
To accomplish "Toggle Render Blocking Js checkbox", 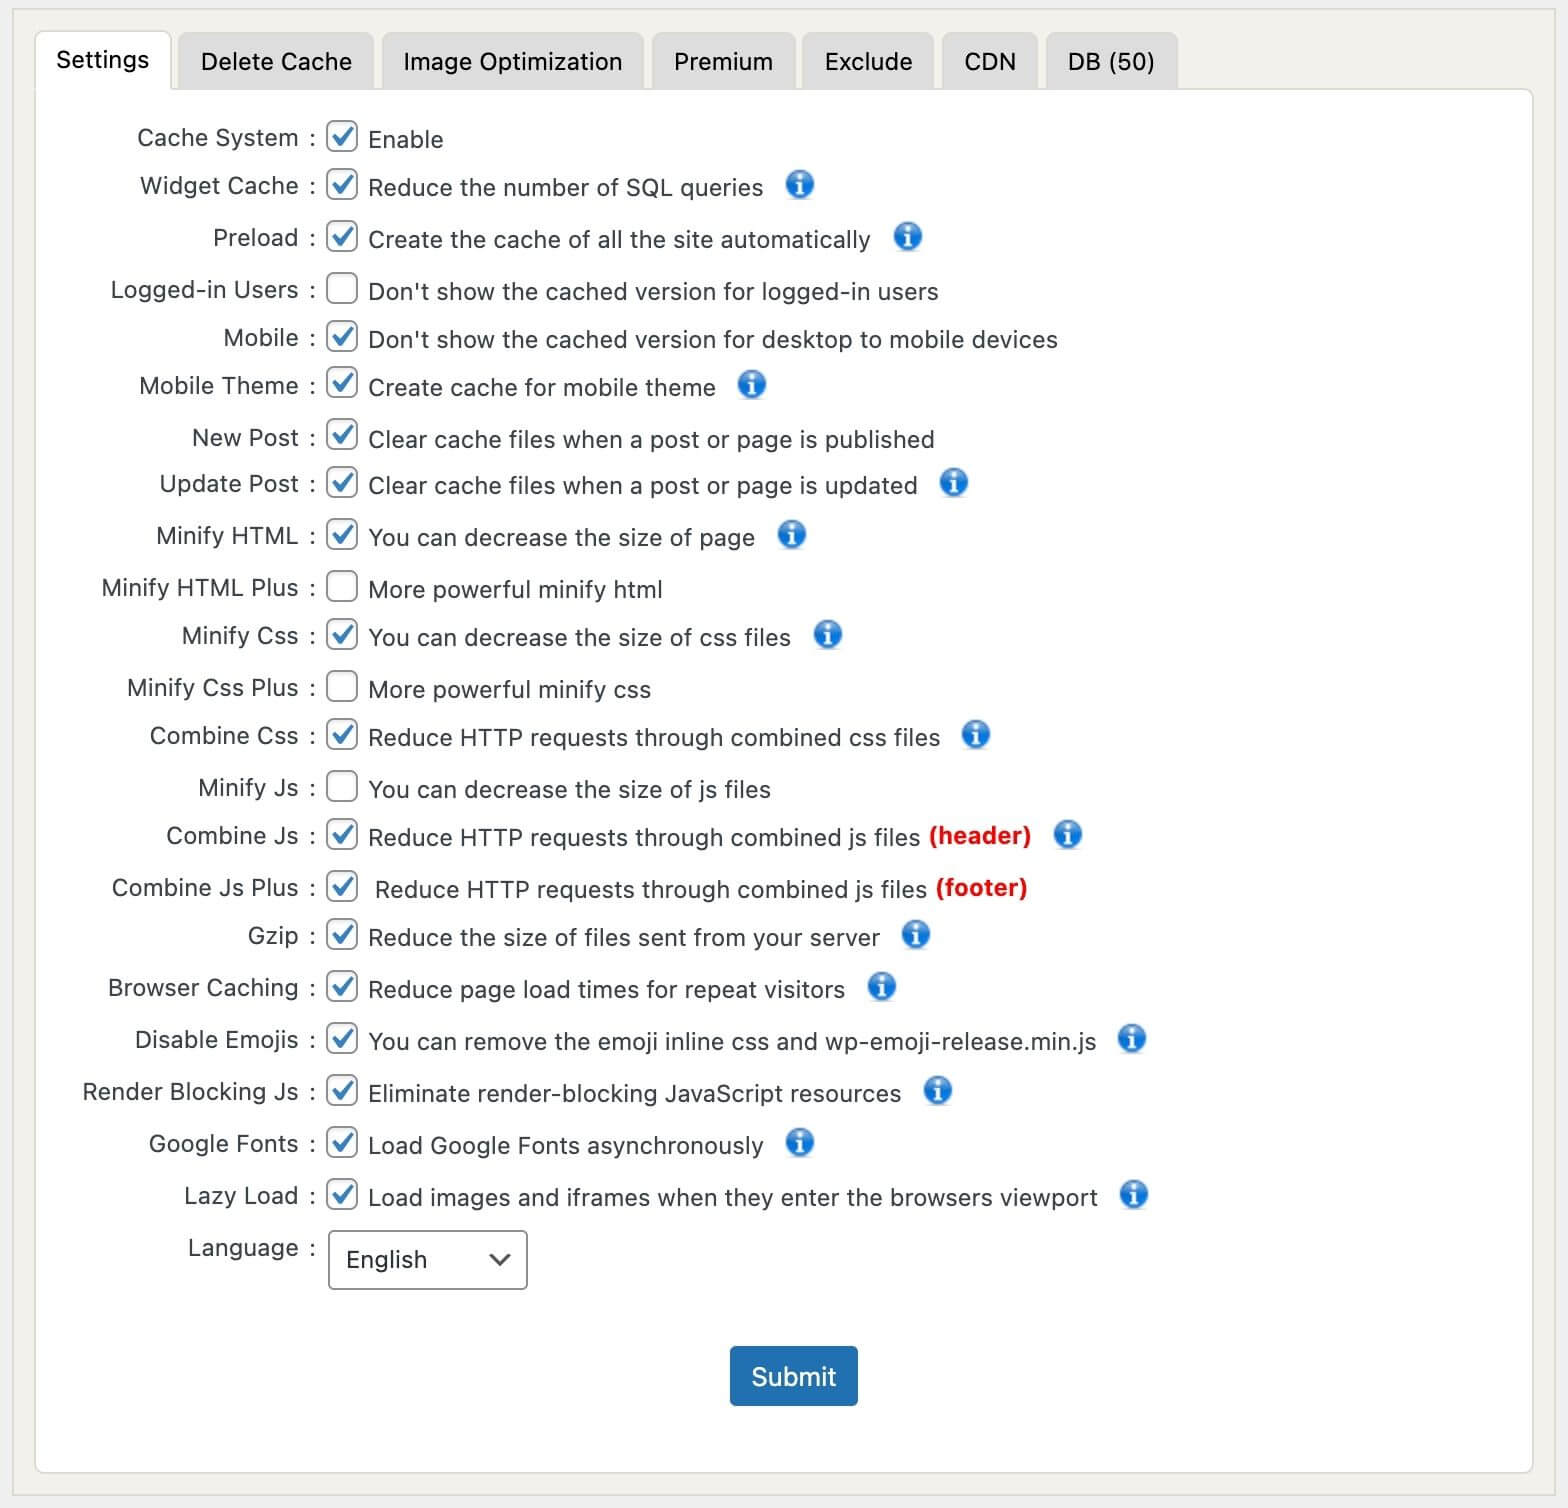I will tap(342, 1090).
